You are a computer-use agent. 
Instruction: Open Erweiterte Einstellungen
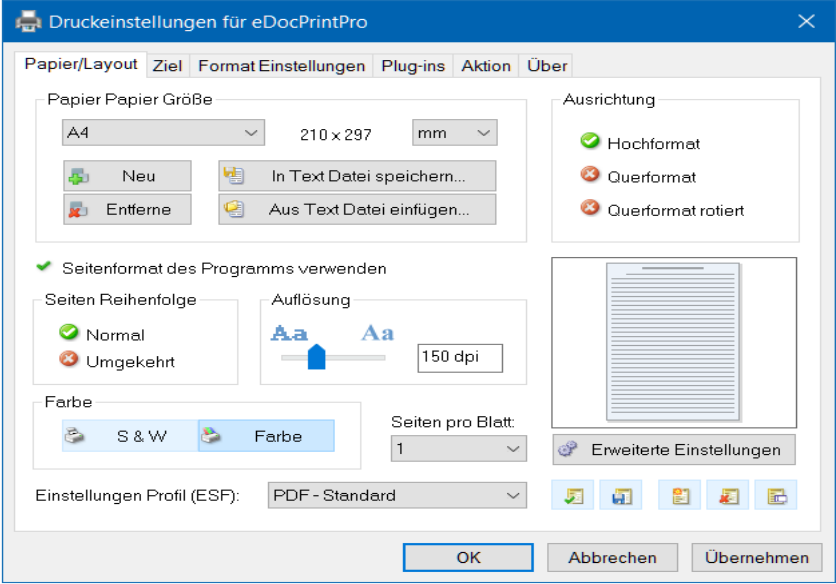tap(674, 450)
